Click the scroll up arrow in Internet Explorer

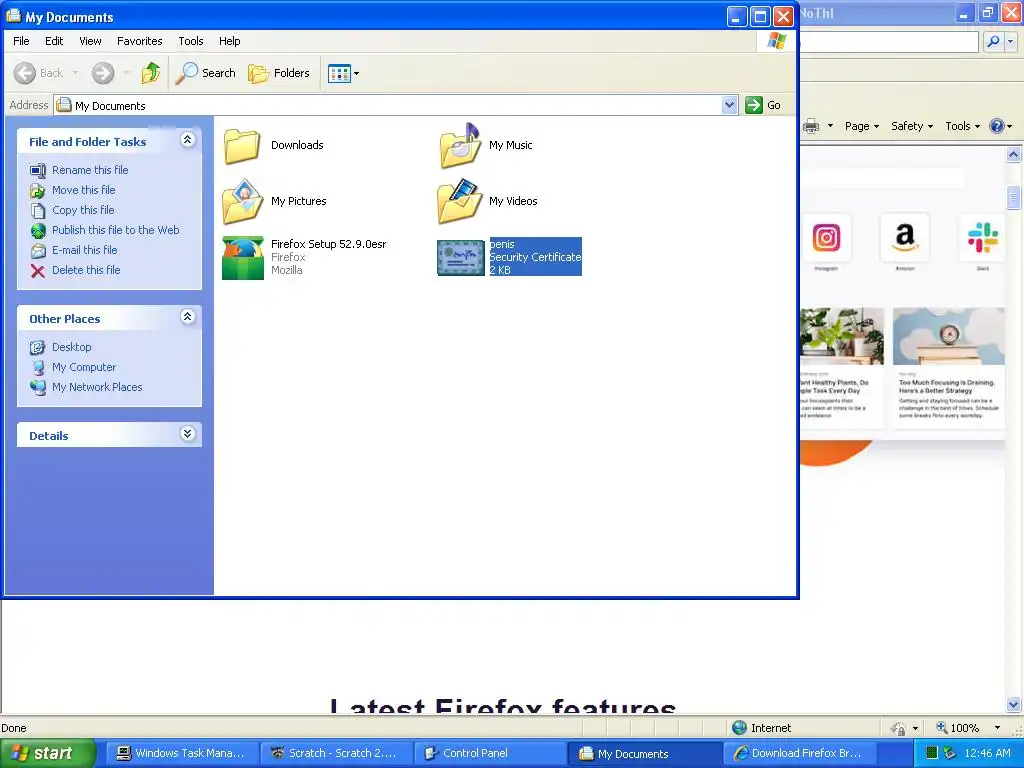(x=1014, y=155)
